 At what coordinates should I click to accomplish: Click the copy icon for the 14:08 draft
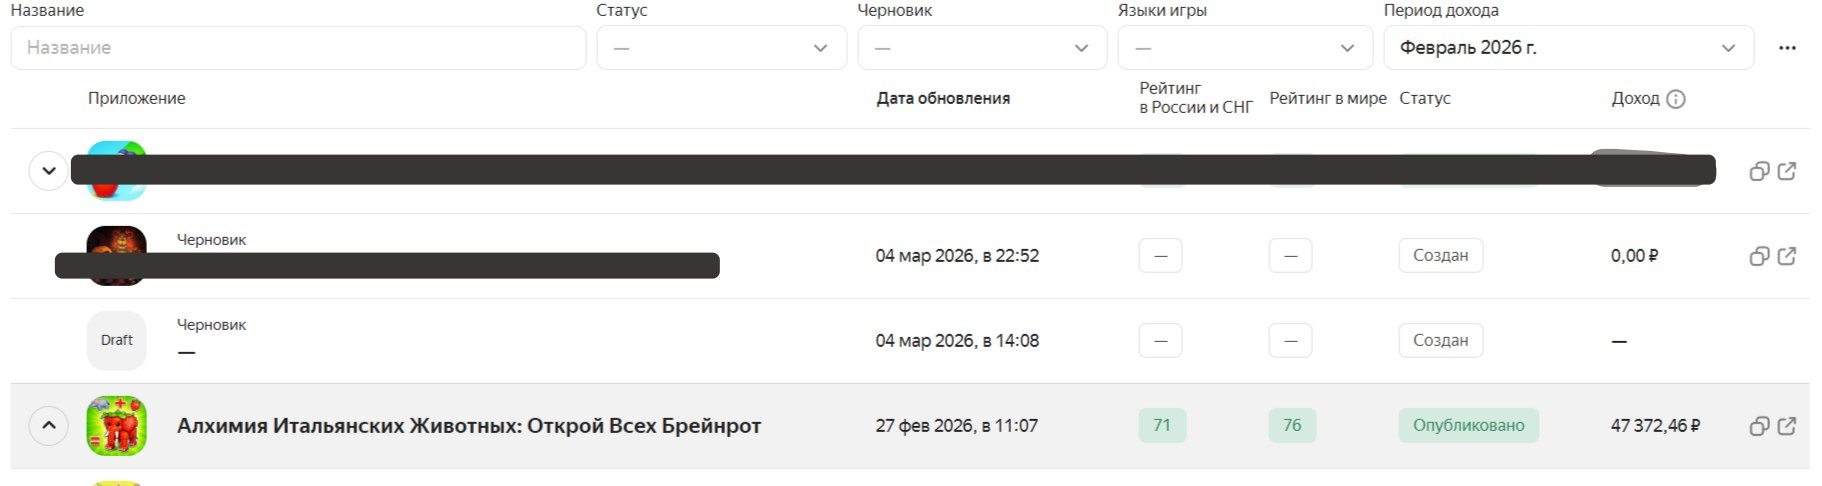(1759, 341)
